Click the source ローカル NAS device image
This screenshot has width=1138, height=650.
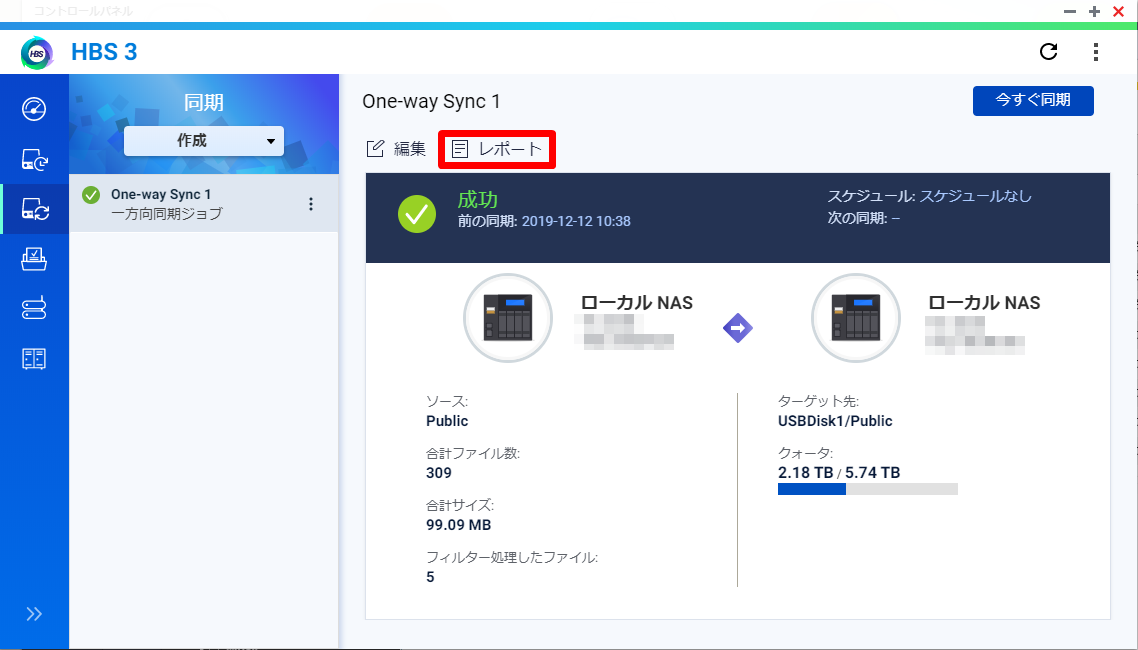tap(508, 318)
